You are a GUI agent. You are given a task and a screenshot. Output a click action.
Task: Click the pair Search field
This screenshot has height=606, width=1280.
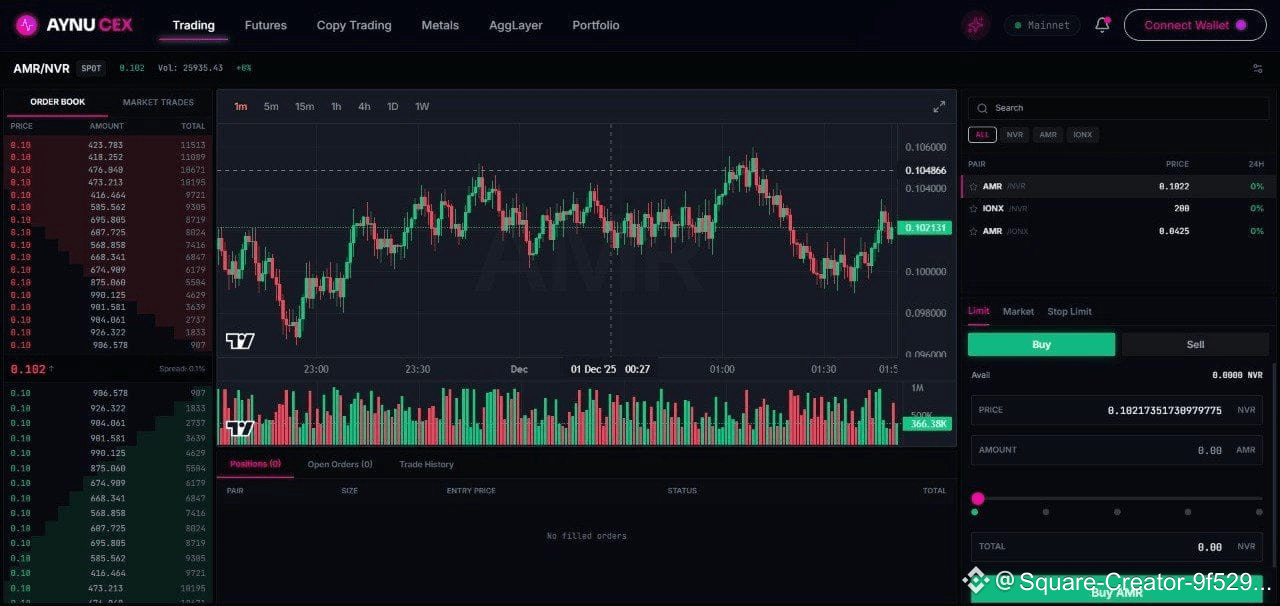[1118, 108]
